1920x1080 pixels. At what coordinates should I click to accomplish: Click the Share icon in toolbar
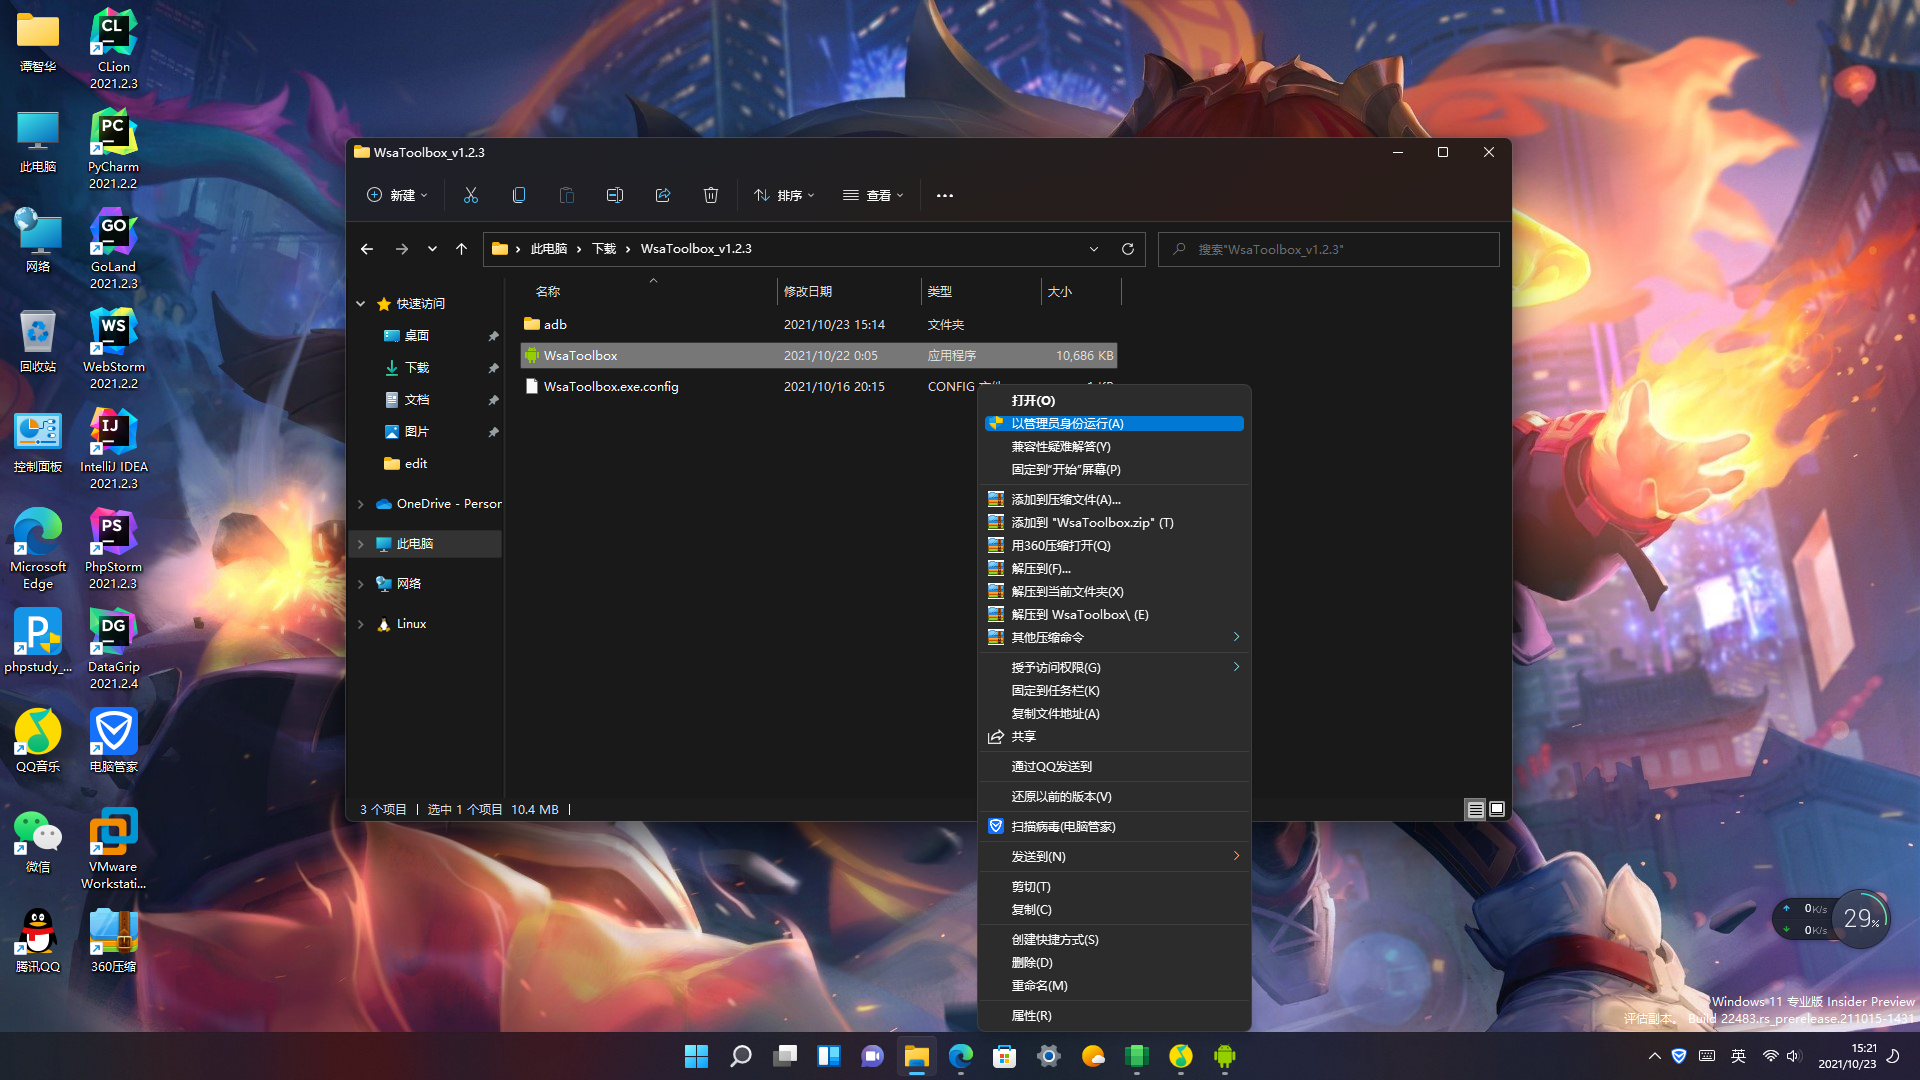(x=663, y=195)
